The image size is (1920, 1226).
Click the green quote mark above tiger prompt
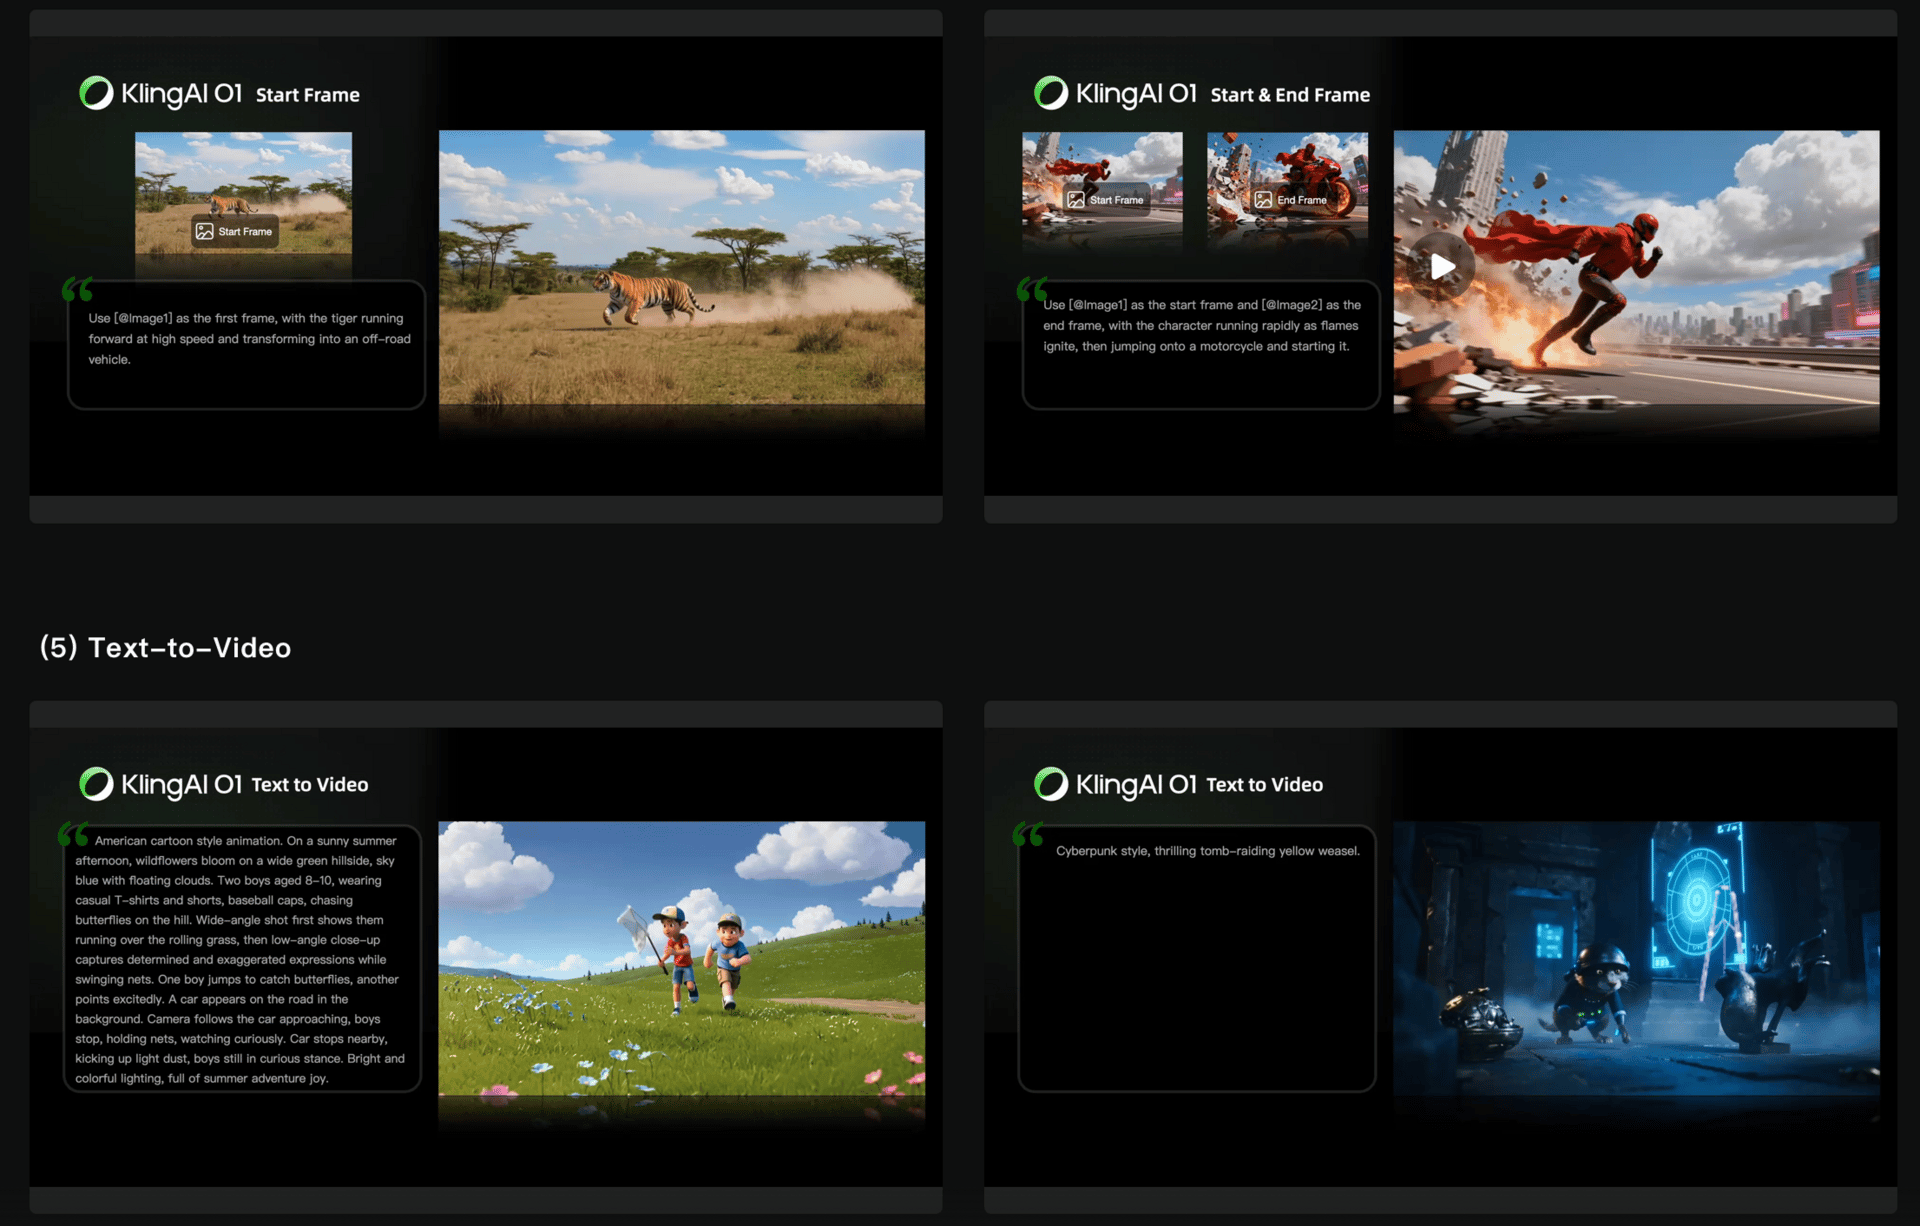77,290
